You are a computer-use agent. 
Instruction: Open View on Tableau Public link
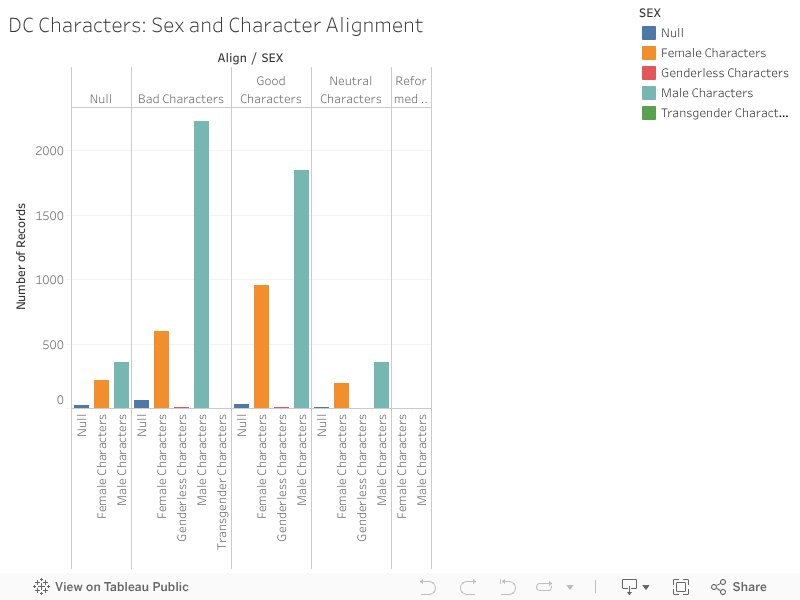pos(121,587)
